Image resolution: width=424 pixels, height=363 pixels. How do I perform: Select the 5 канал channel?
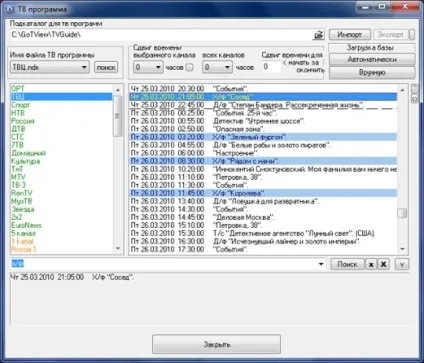point(62,233)
